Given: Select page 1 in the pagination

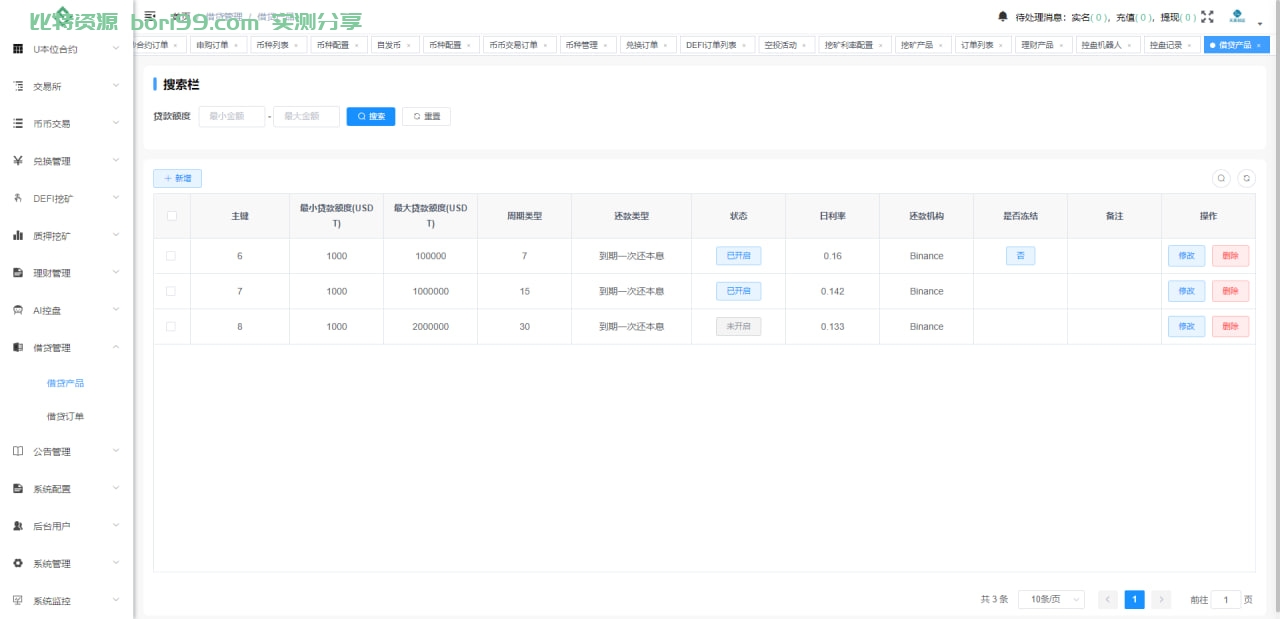Looking at the screenshot, I should click(x=1134, y=599).
